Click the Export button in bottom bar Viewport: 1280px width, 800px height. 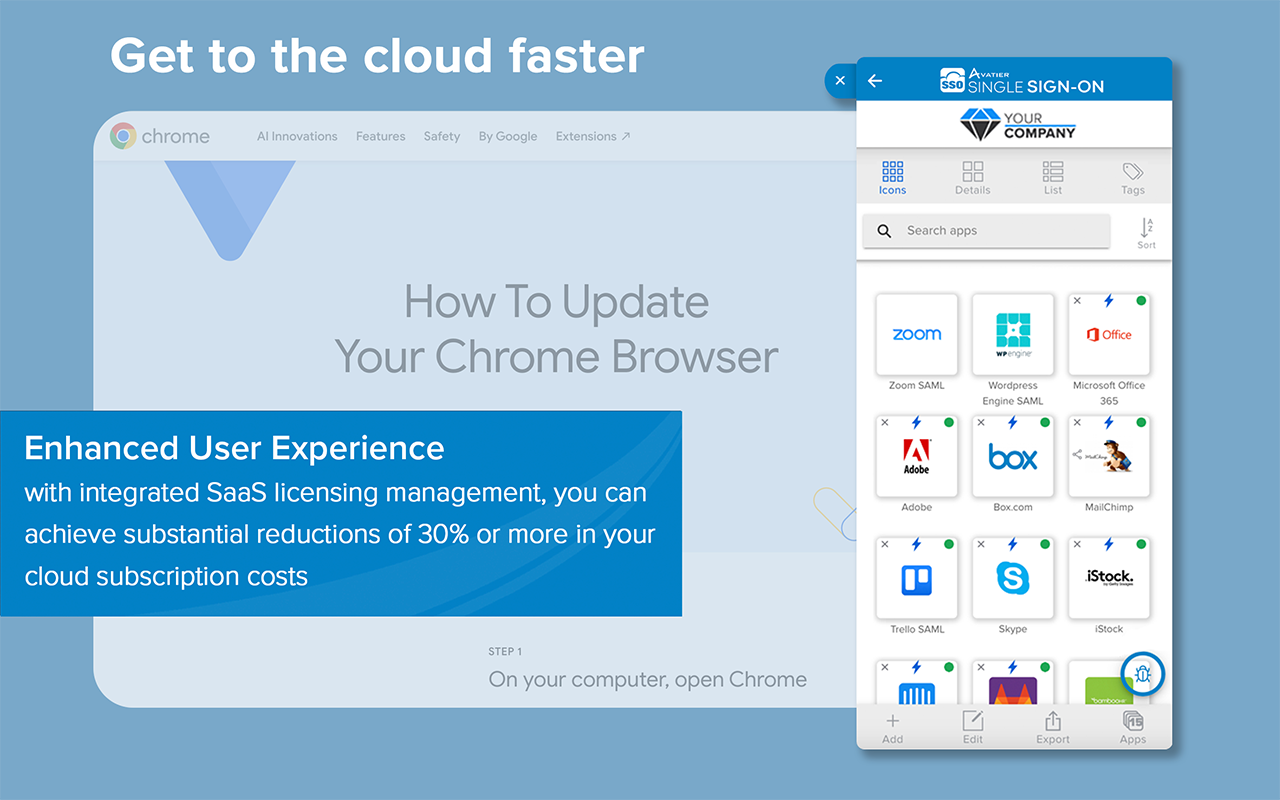pos(1053,727)
